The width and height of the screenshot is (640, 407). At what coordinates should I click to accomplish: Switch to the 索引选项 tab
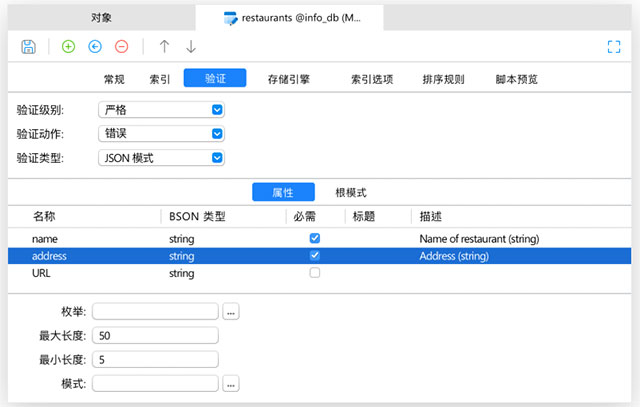pos(372,79)
